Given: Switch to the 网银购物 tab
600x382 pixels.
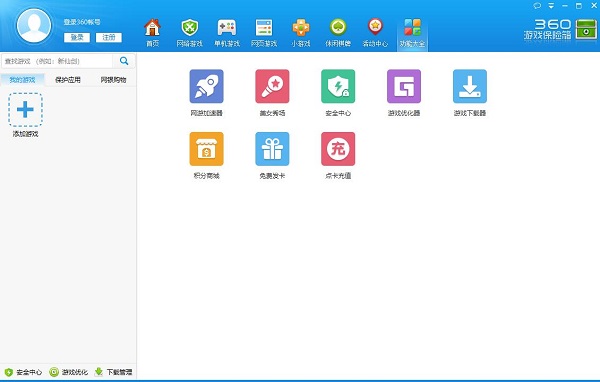Looking at the screenshot, I should tap(113, 80).
